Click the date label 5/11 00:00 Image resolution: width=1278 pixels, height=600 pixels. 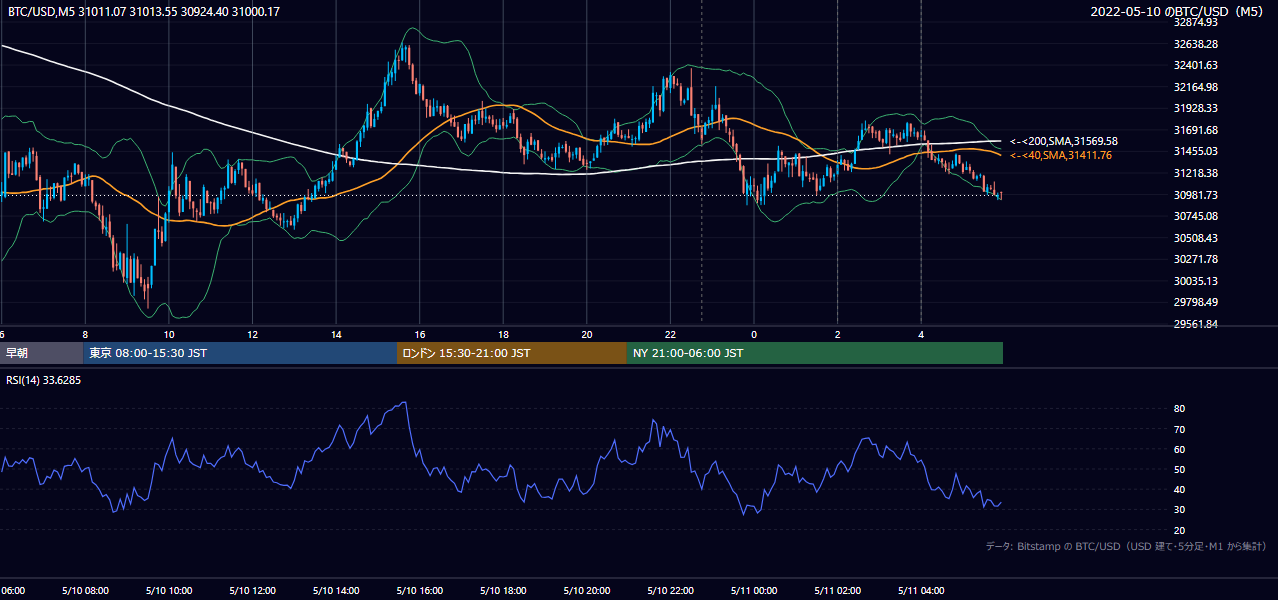754,591
